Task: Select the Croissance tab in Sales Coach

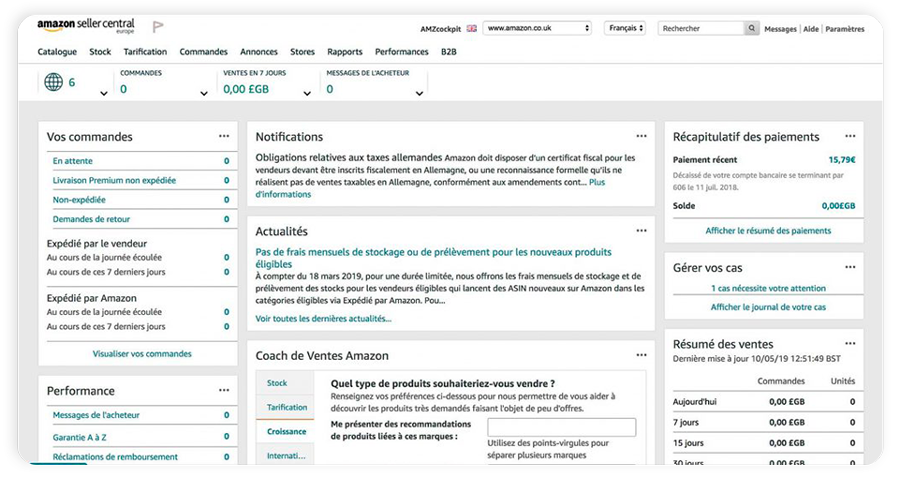Action: [285, 432]
